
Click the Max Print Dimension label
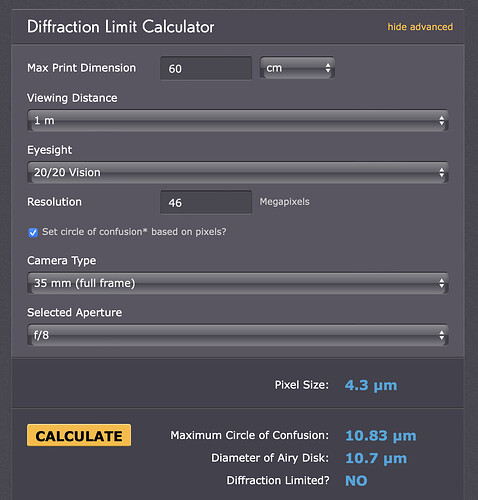(82, 68)
